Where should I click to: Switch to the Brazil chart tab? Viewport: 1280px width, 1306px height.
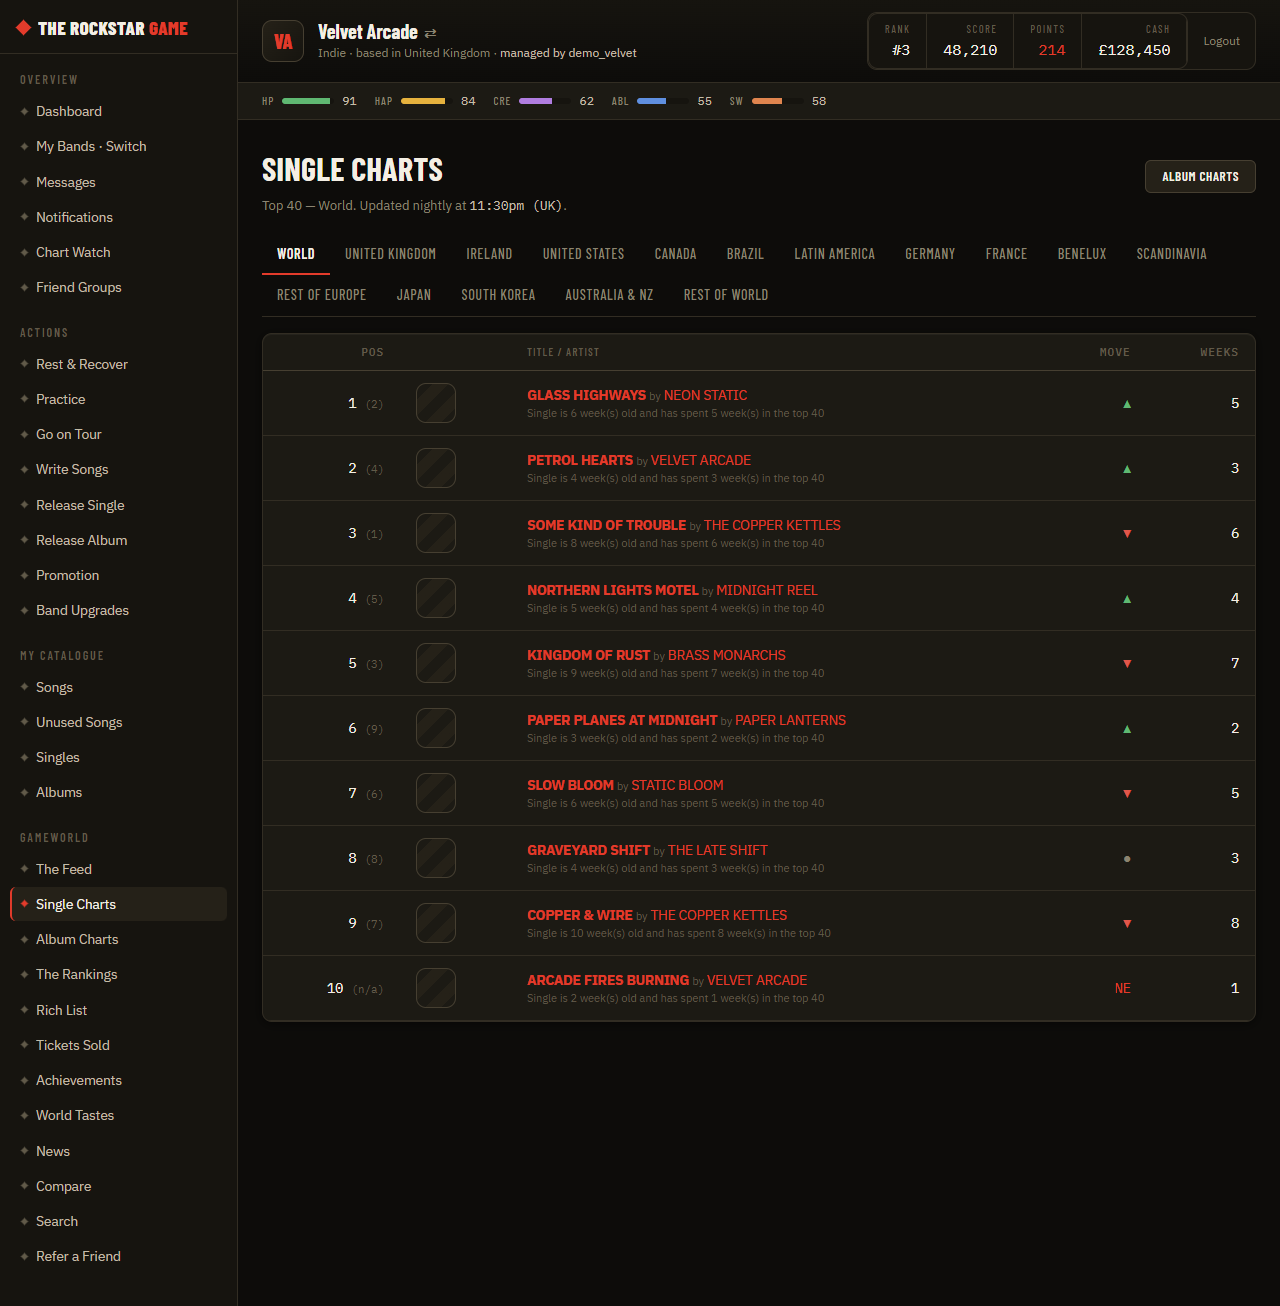pyautogui.click(x=745, y=254)
